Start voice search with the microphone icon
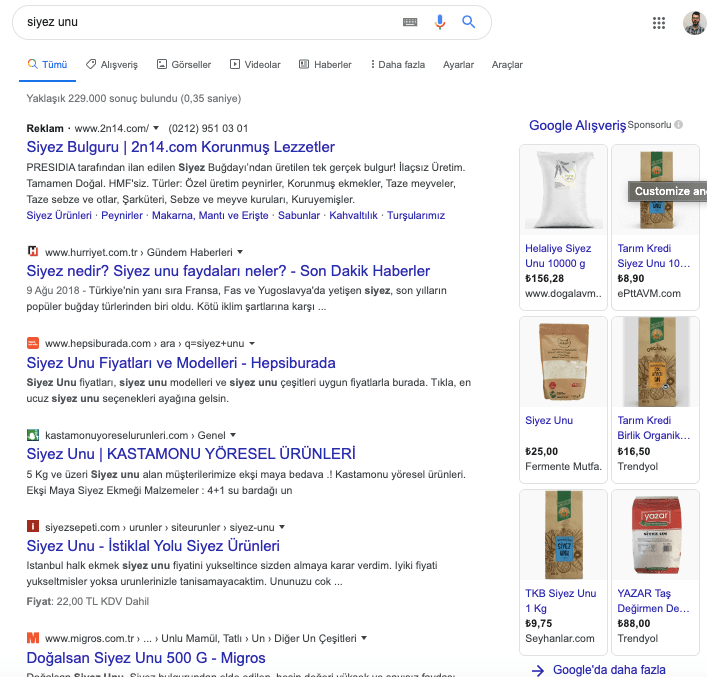Image resolution: width=707 pixels, height=677 pixels. click(440, 22)
